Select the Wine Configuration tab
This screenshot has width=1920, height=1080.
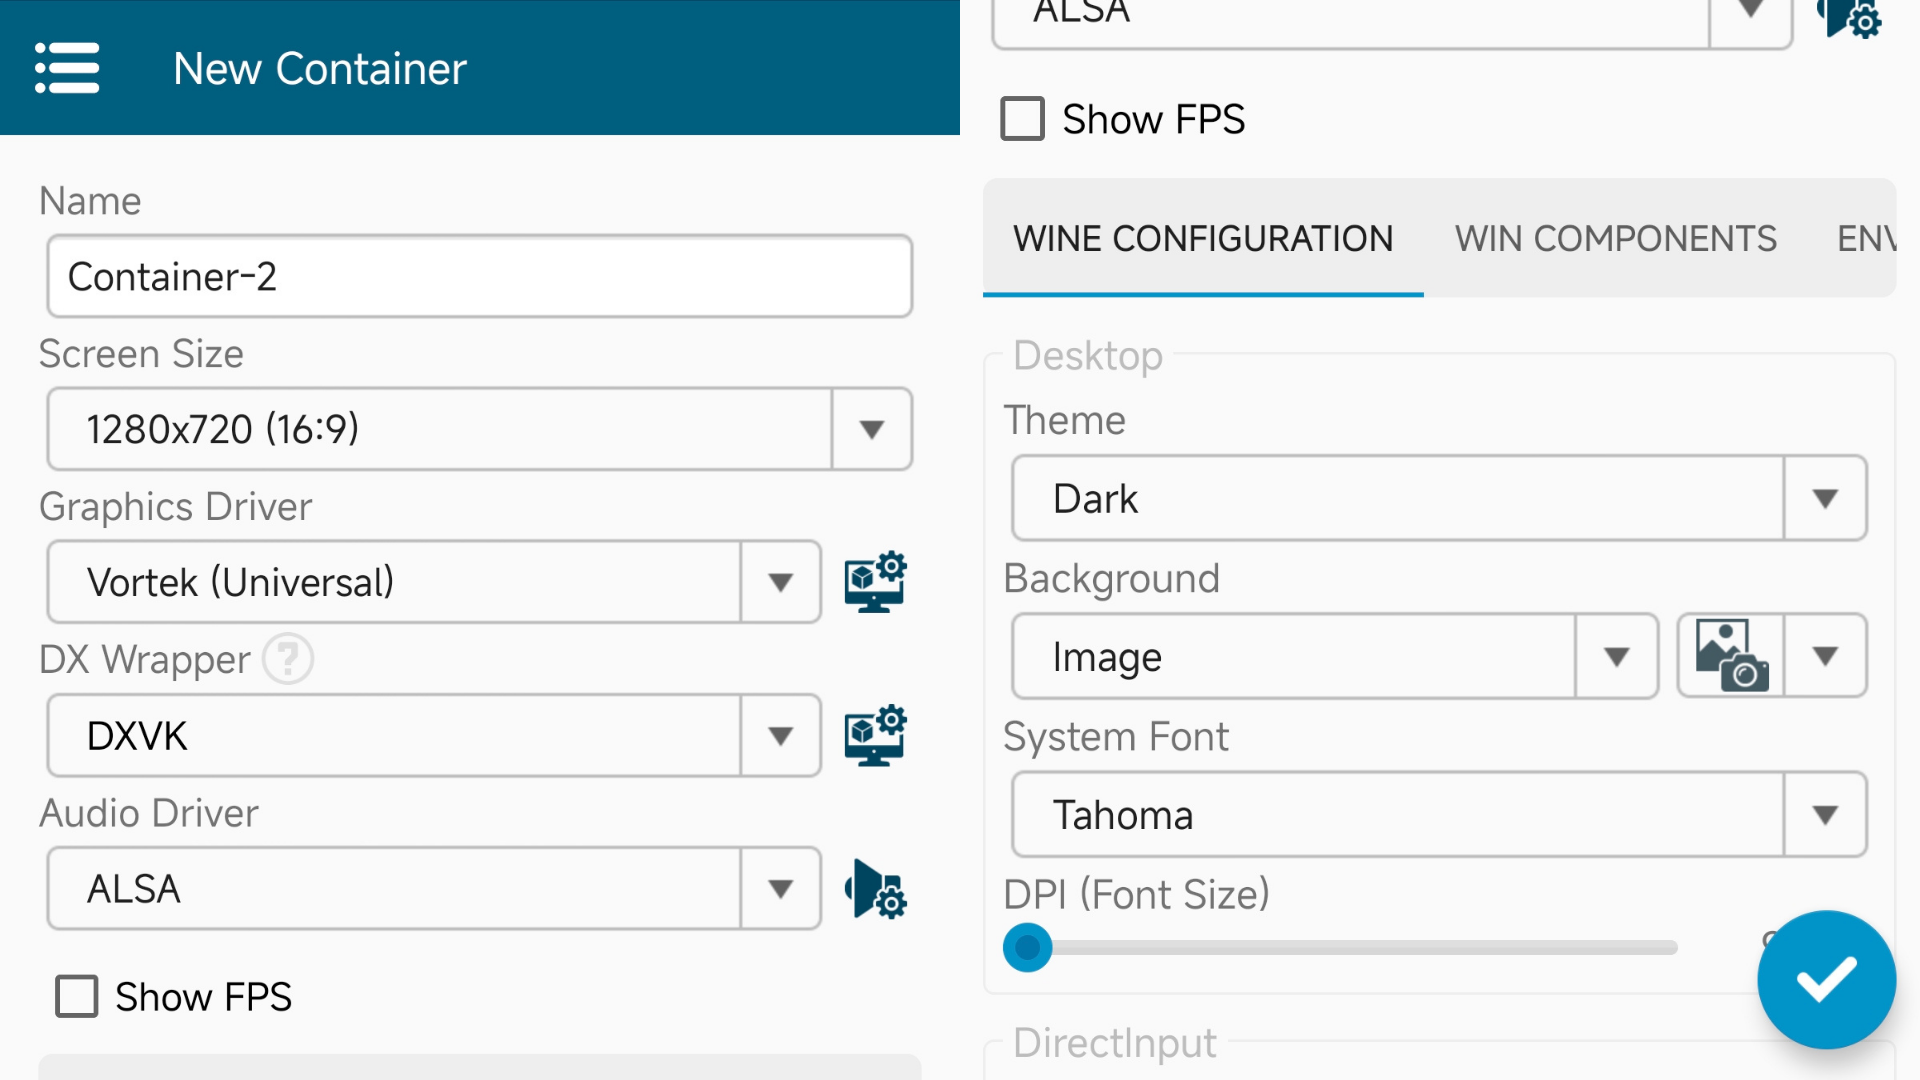(x=1203, y=239)
